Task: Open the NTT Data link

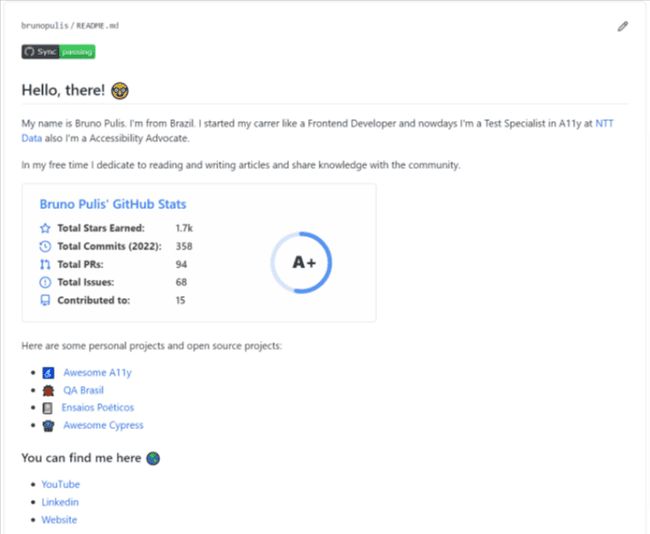Action: click(x=604, y=124)
